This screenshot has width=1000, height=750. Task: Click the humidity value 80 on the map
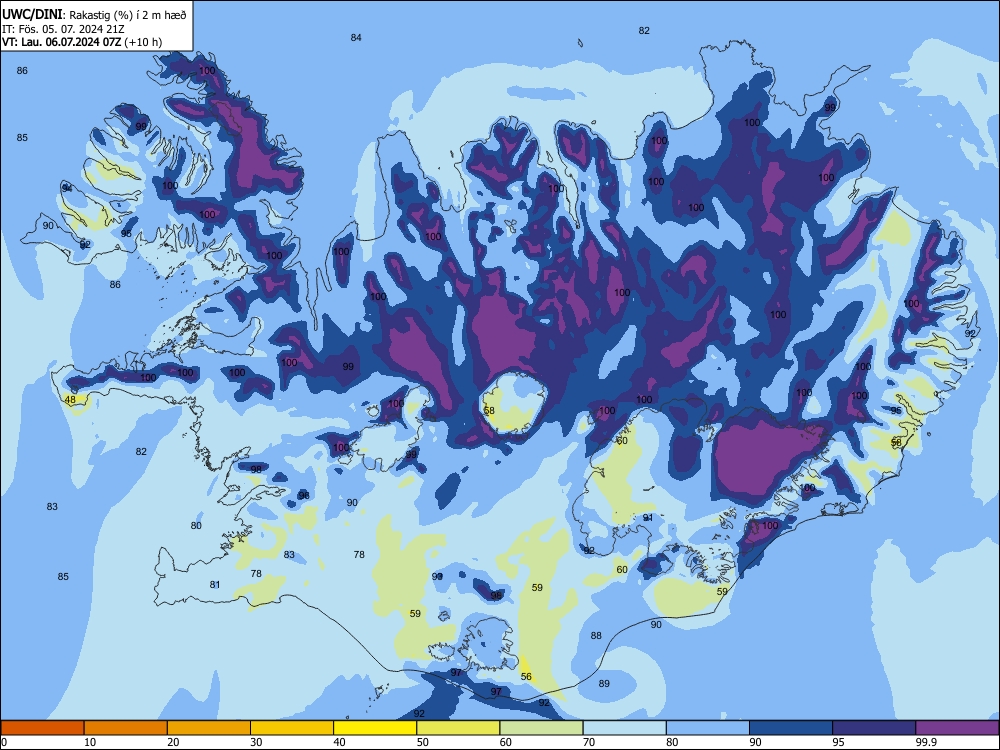tap(196, 526)
